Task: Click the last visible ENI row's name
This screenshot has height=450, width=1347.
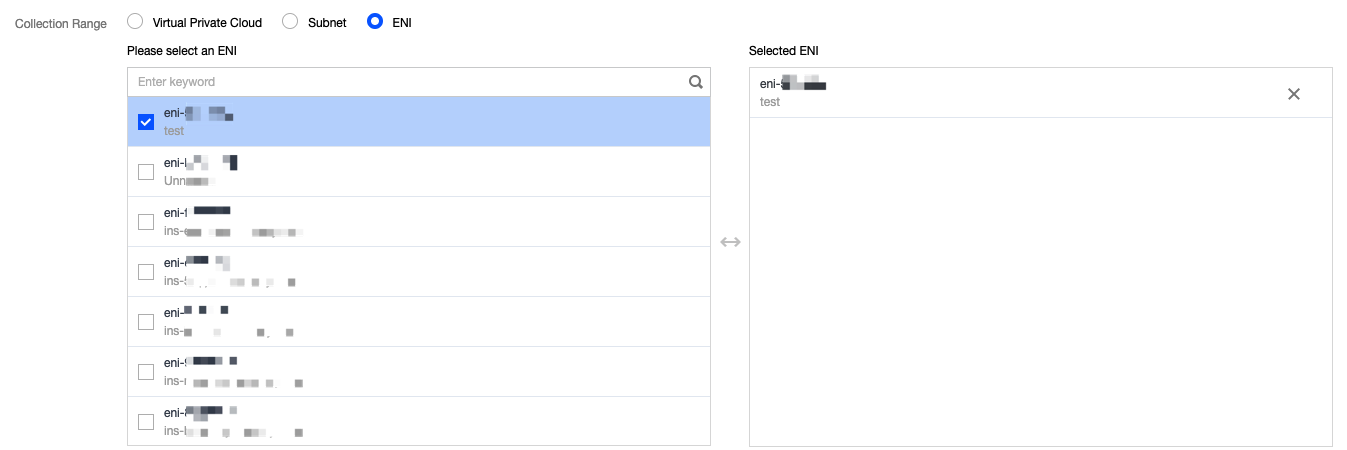Action: coord(200,412)
